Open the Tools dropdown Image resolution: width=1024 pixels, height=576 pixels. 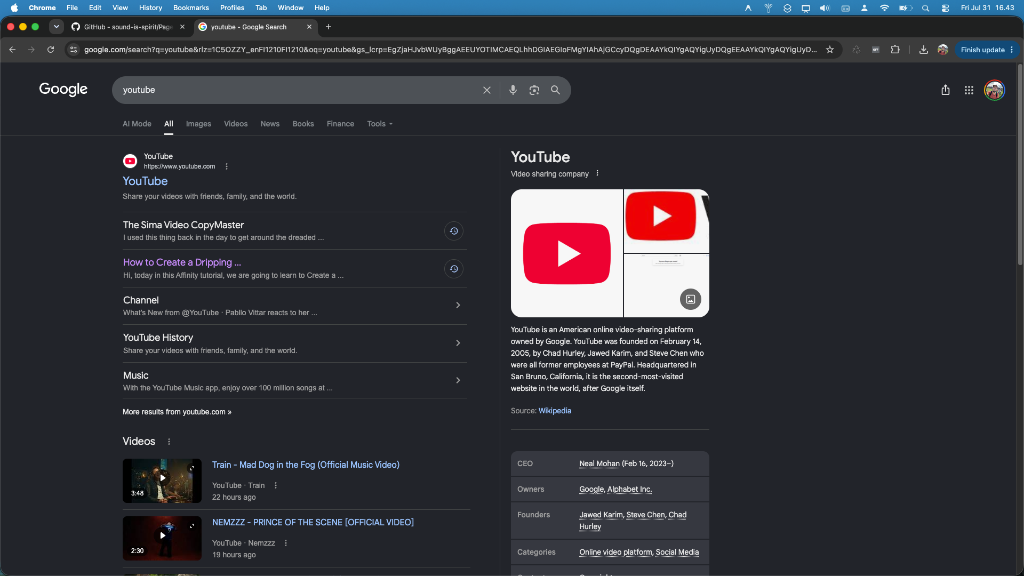(379, 123)
